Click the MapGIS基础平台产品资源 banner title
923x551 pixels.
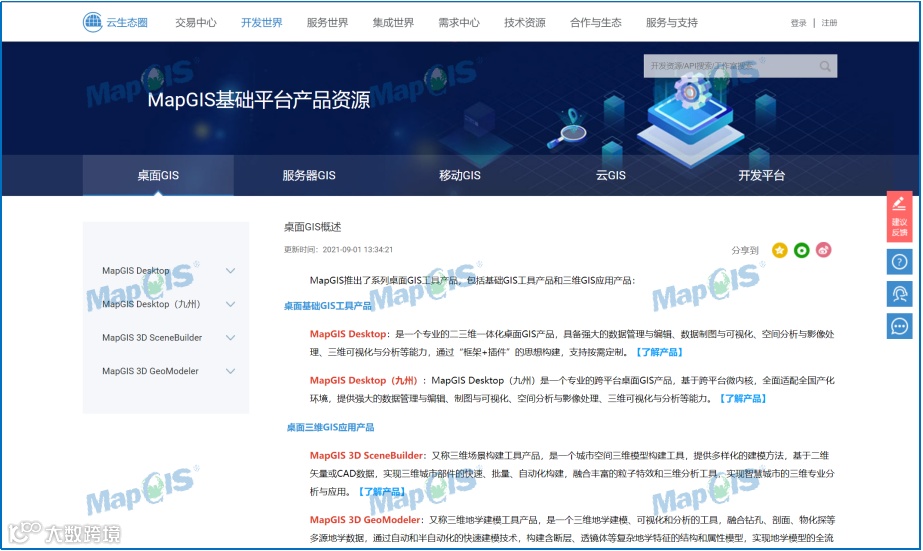pyautogui.click(x=258, y=100)
